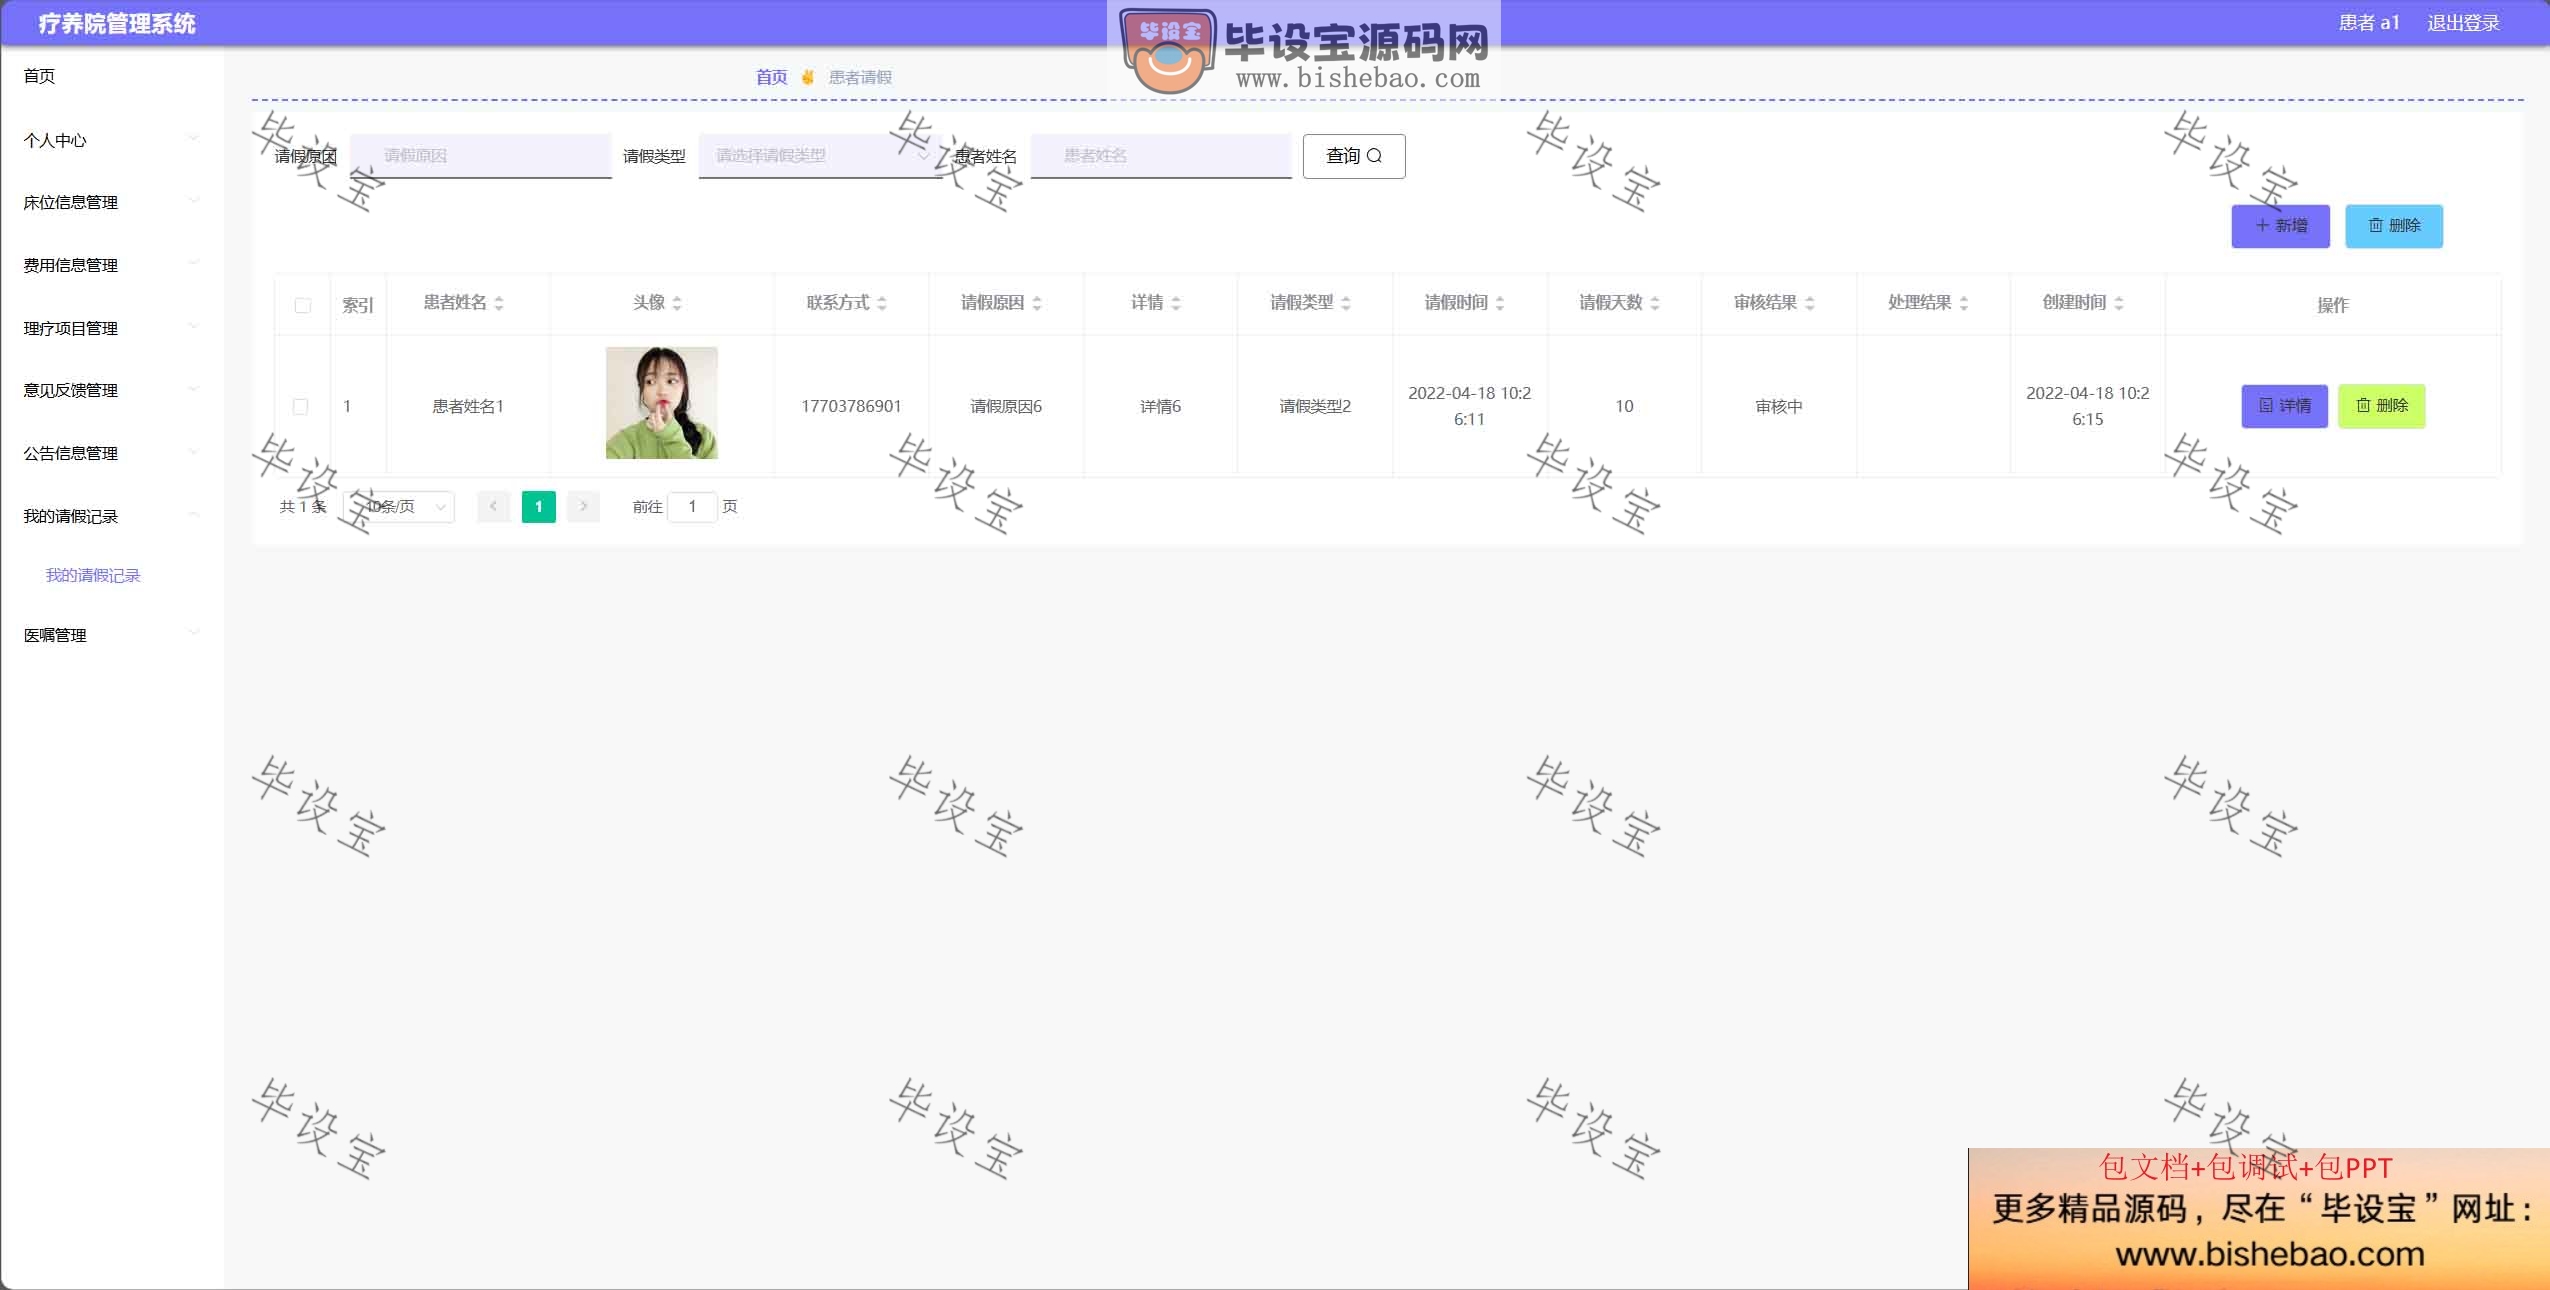Click 退出登录 in header

click(x=2463, y=23)
